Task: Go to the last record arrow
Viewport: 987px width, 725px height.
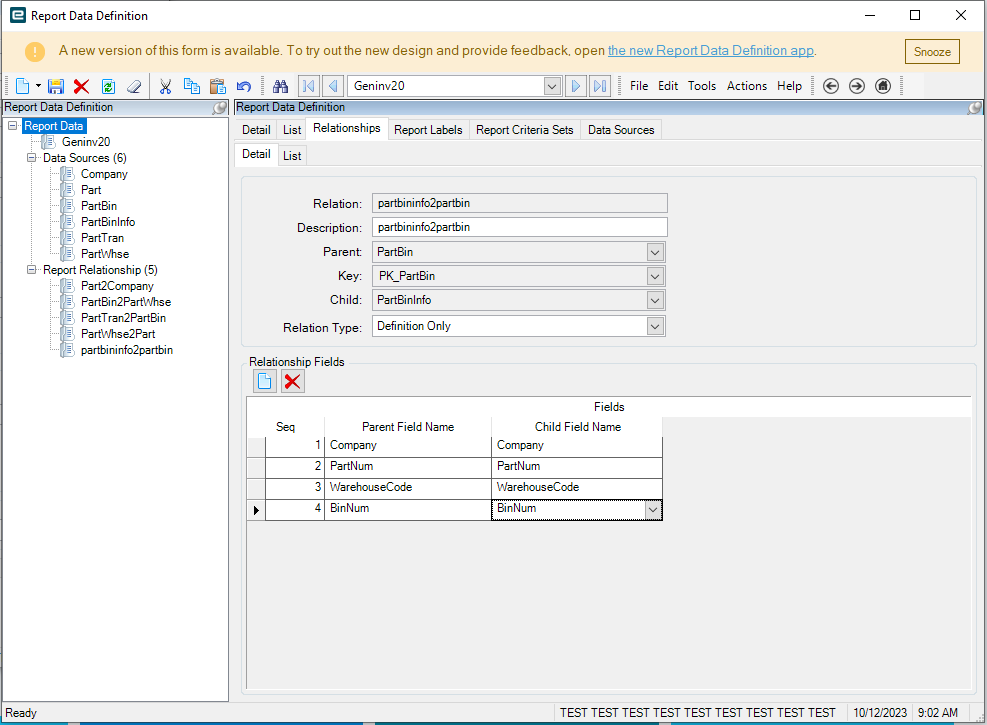Action: pos(599,86)
